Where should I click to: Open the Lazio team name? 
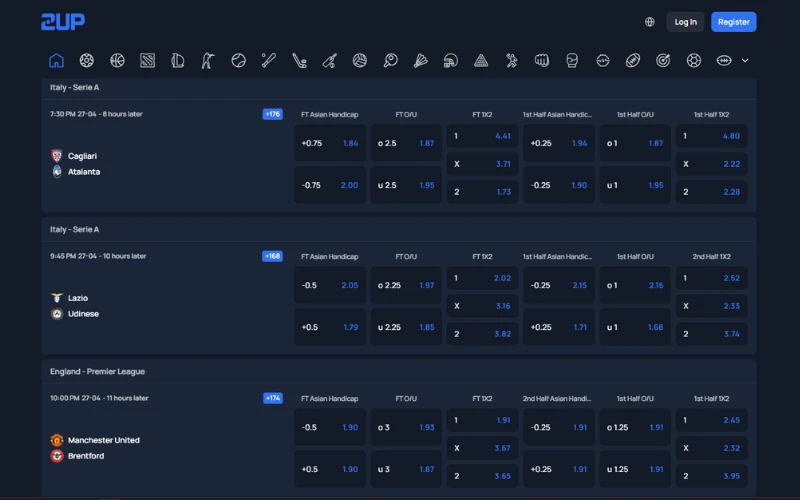[78, 298]
